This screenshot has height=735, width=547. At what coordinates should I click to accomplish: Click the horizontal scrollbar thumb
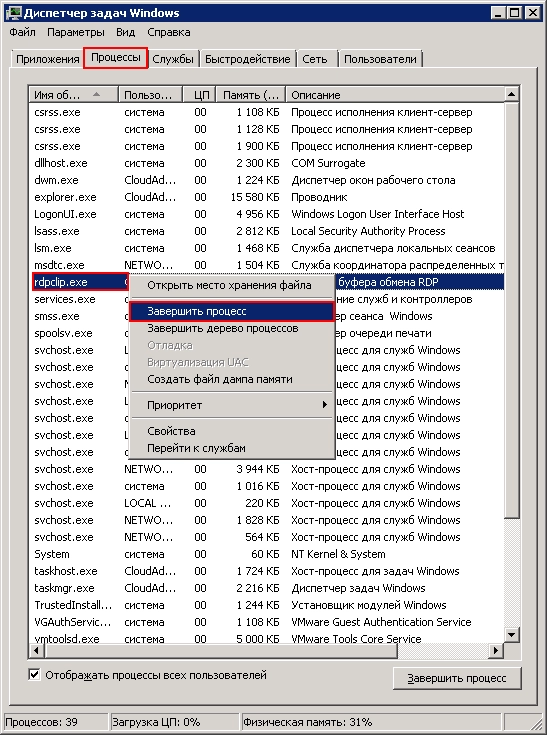coord(221,651)
